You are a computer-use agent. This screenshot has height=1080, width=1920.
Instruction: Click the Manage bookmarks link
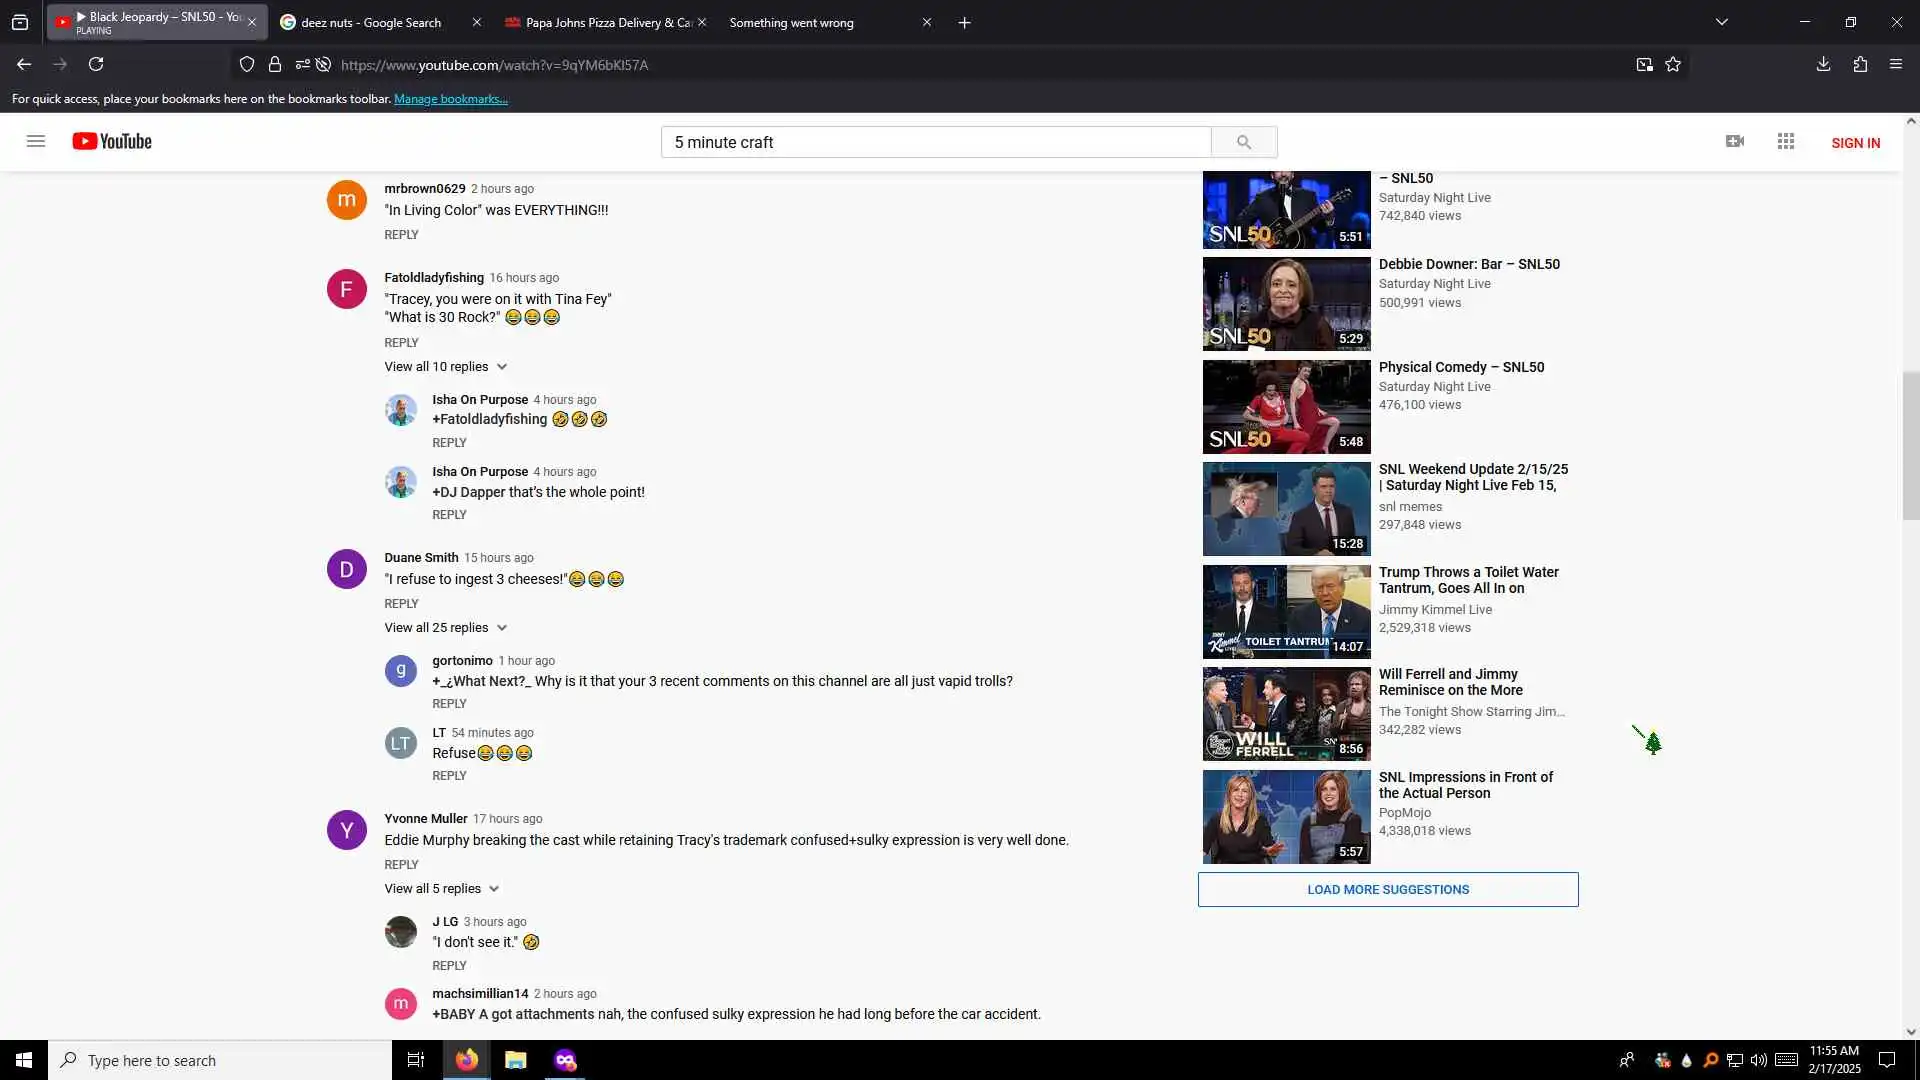click(451, 99)
